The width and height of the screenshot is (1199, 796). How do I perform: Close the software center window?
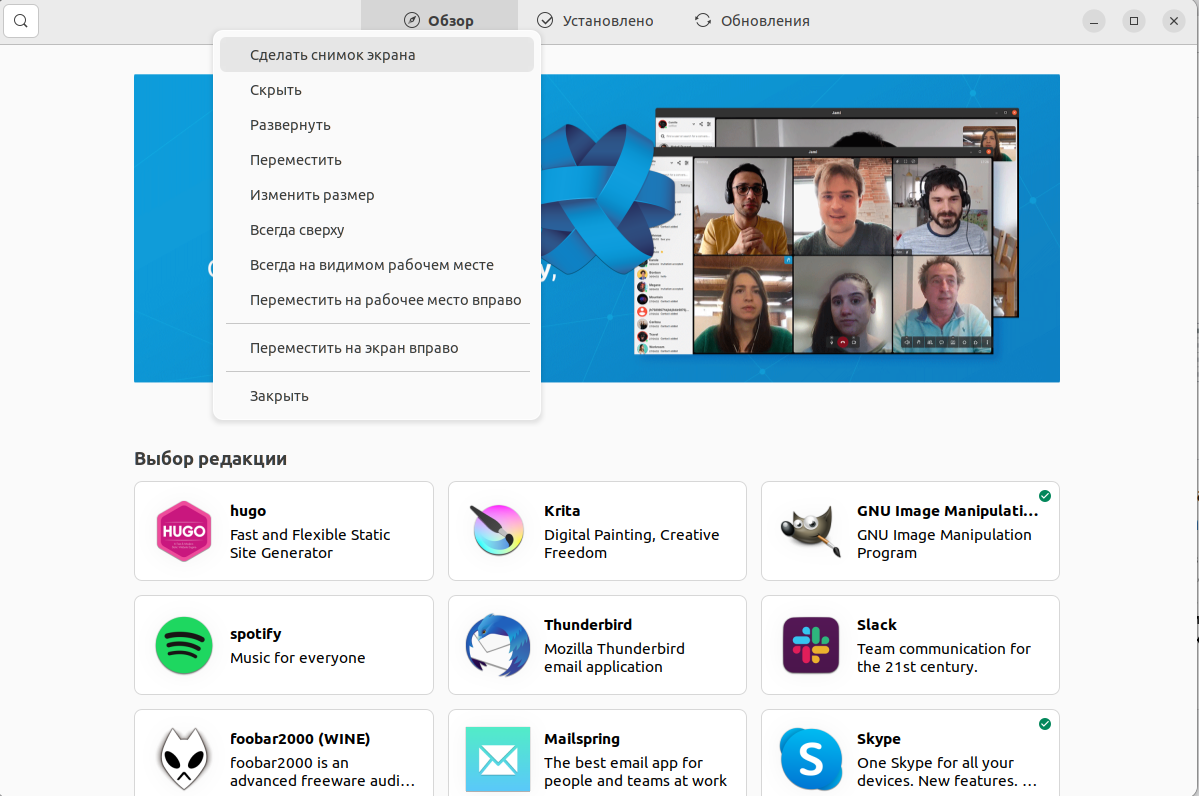point(1174,21)
